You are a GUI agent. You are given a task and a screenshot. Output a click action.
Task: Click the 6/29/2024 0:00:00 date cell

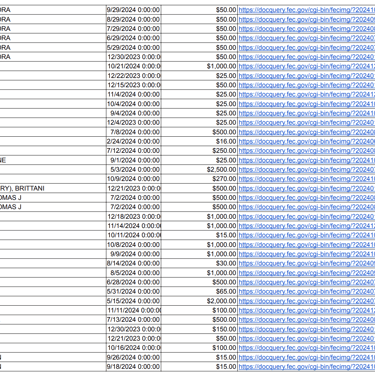[134, 38]
